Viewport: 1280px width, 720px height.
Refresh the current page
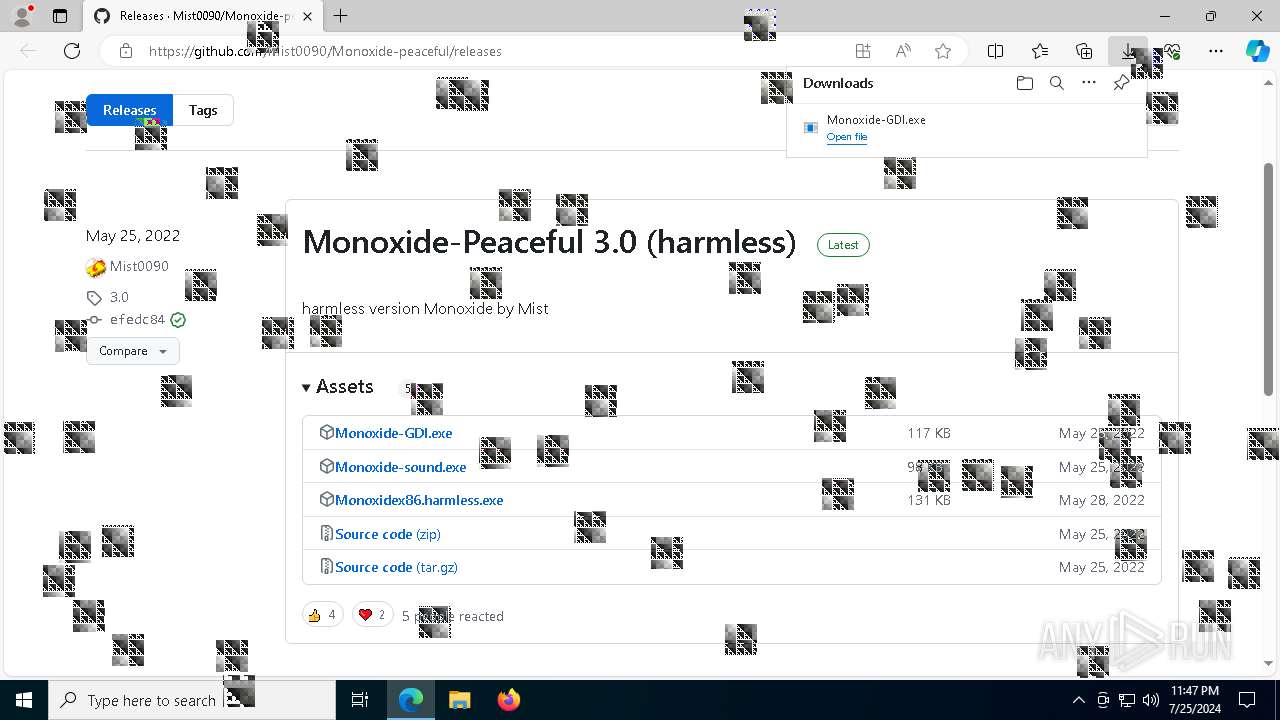(x=72, y=51)
